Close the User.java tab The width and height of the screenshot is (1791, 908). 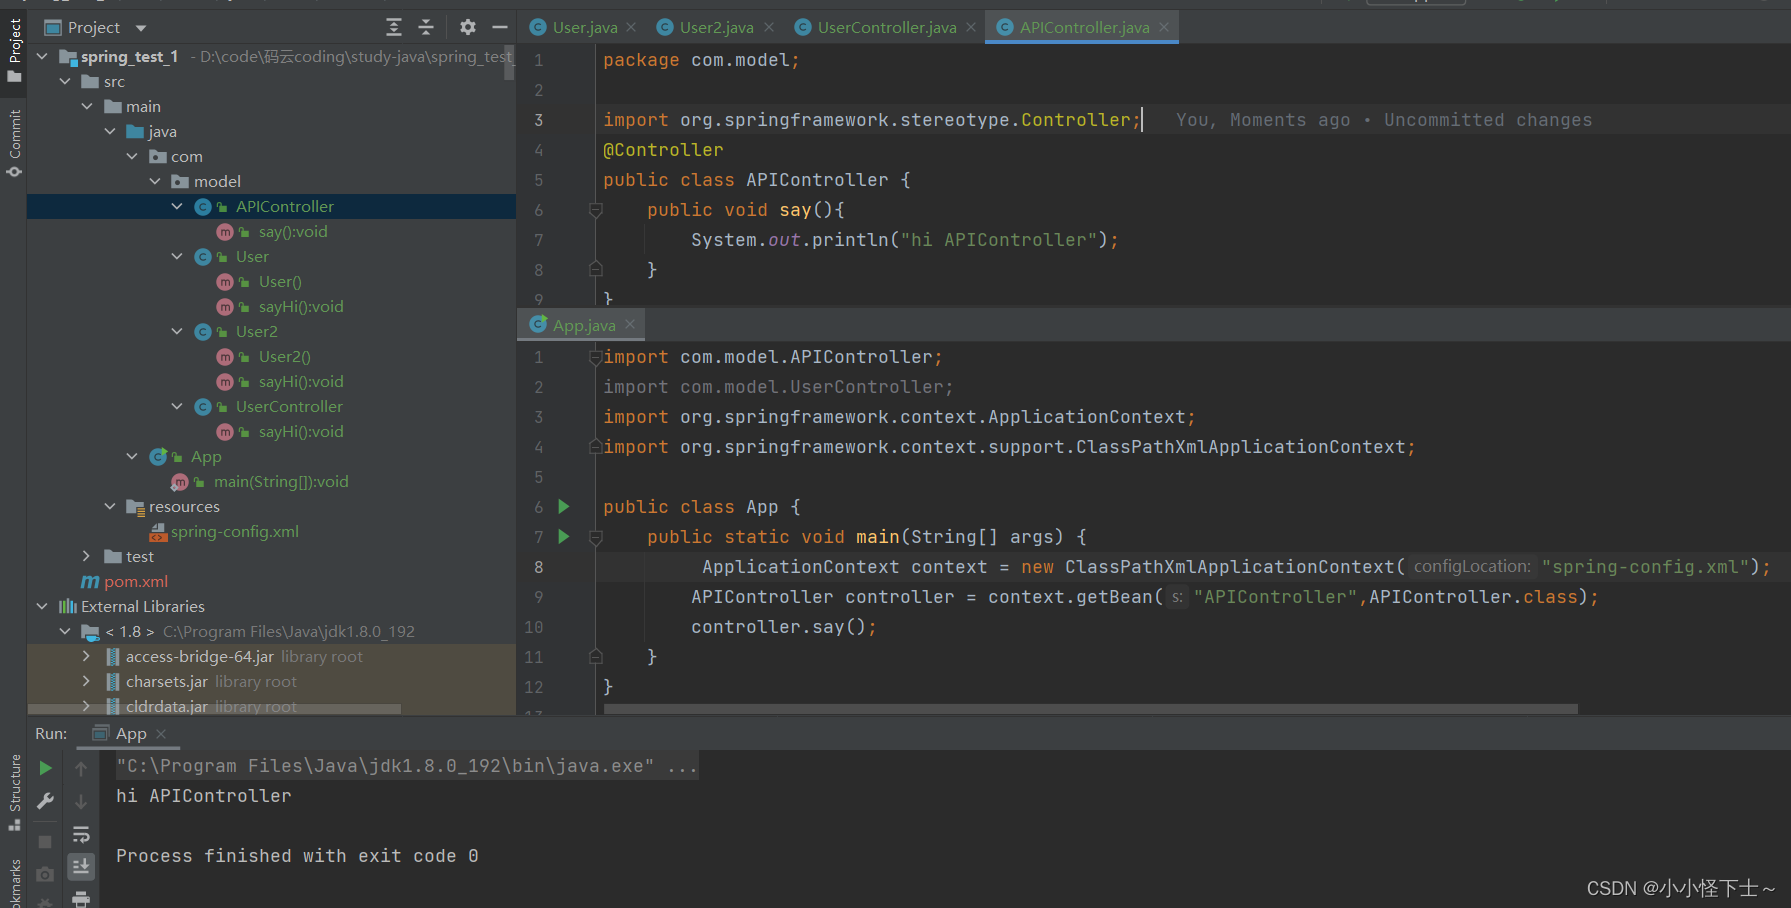tap(631, 27)
